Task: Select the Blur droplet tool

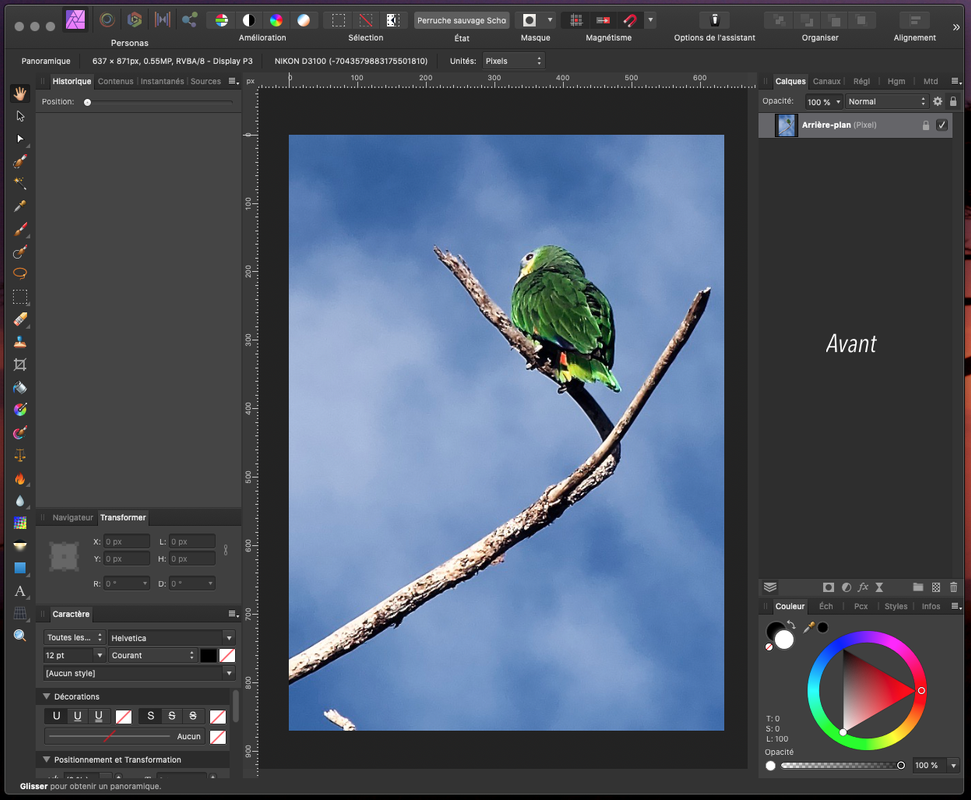Action: (x=20, y=500)
